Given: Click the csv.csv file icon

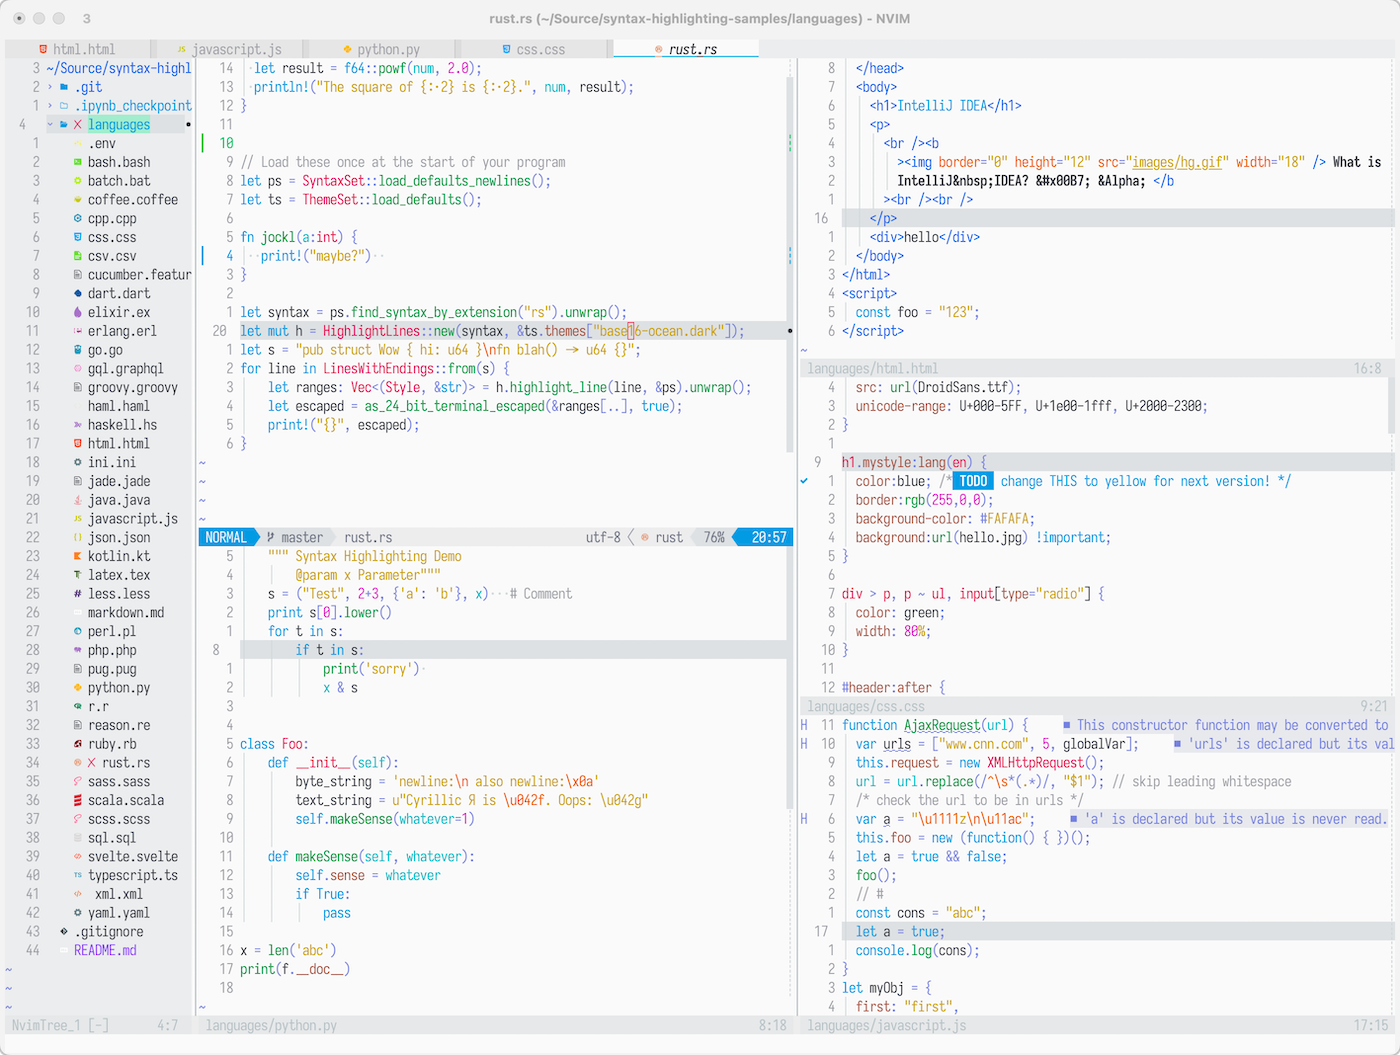Looking at the screenshot, I should (78, 256).
